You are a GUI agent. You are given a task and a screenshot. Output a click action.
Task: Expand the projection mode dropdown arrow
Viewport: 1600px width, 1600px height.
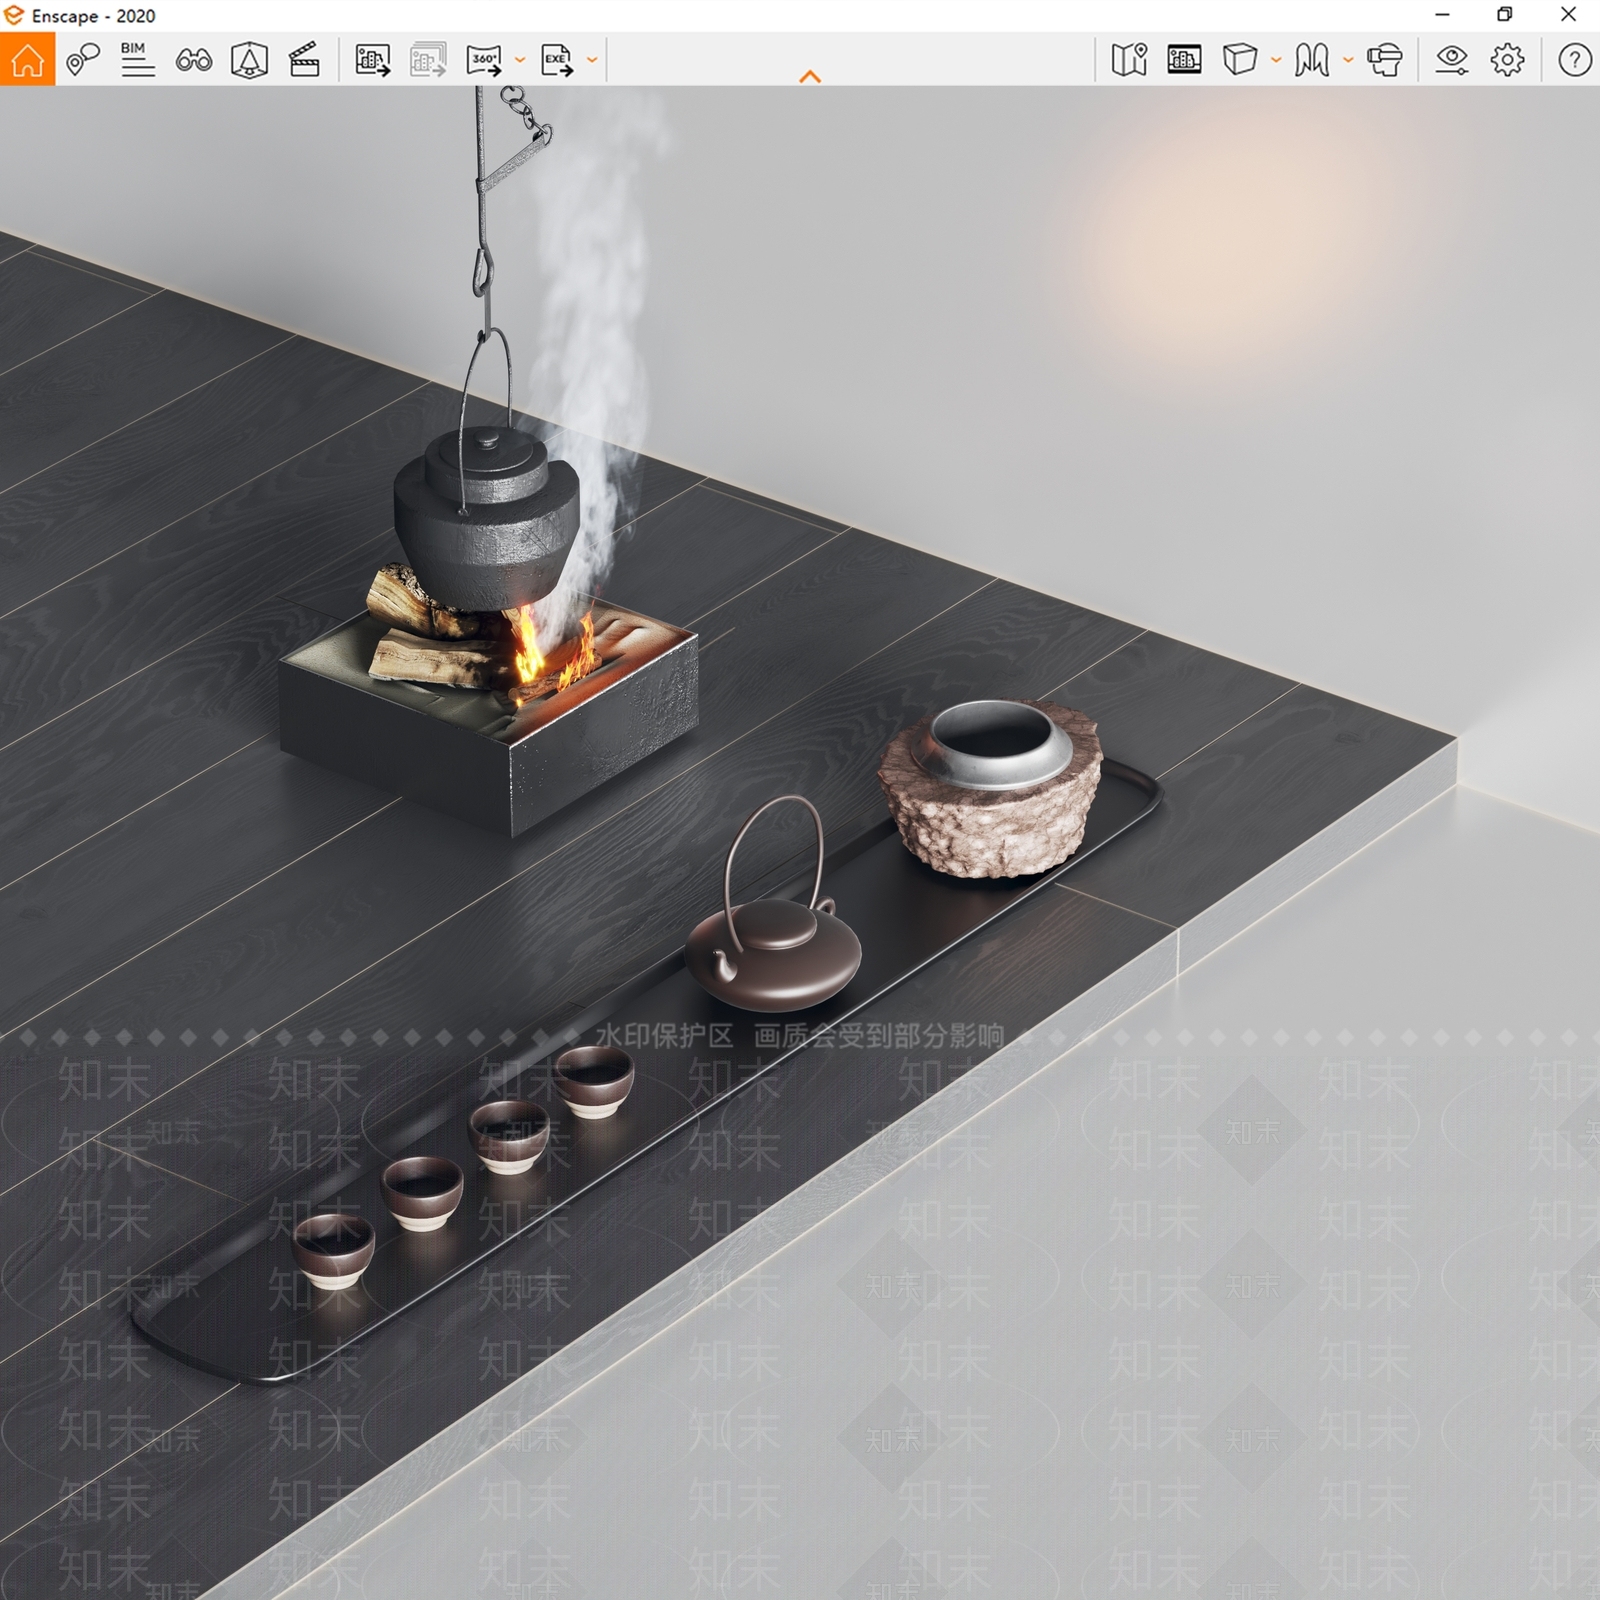point(1276,60)
